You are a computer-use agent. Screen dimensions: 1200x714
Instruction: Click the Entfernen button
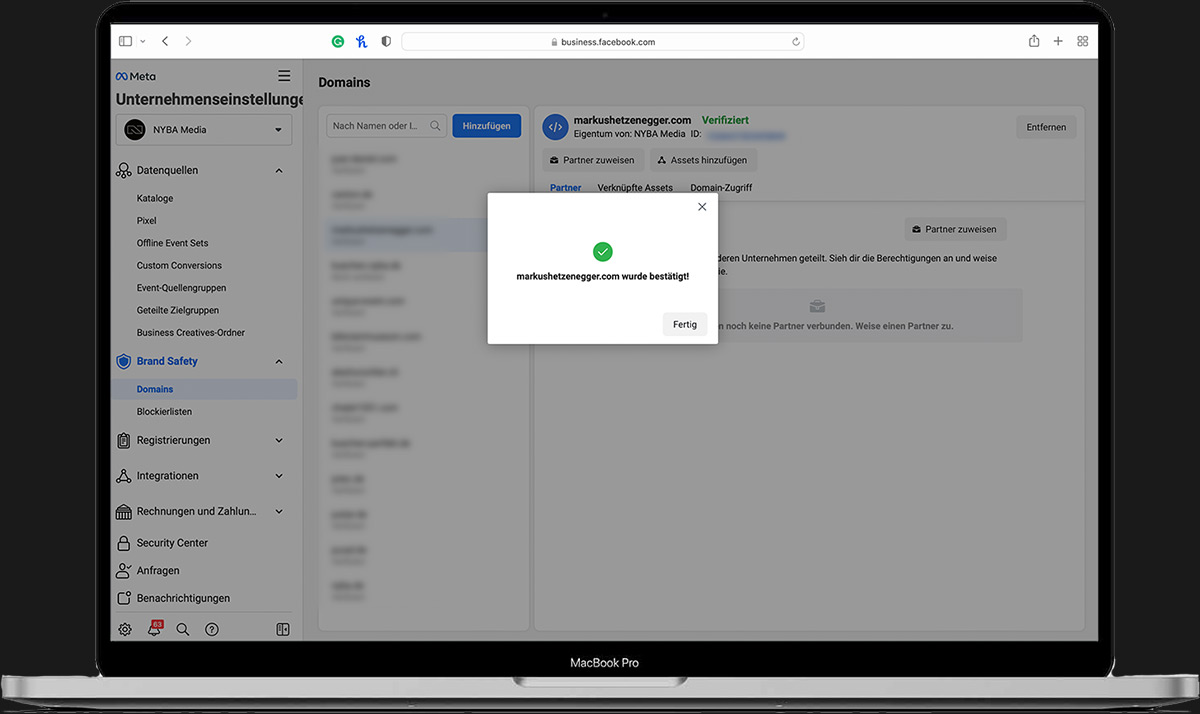pyautogui.click(x=1046, y=127)
